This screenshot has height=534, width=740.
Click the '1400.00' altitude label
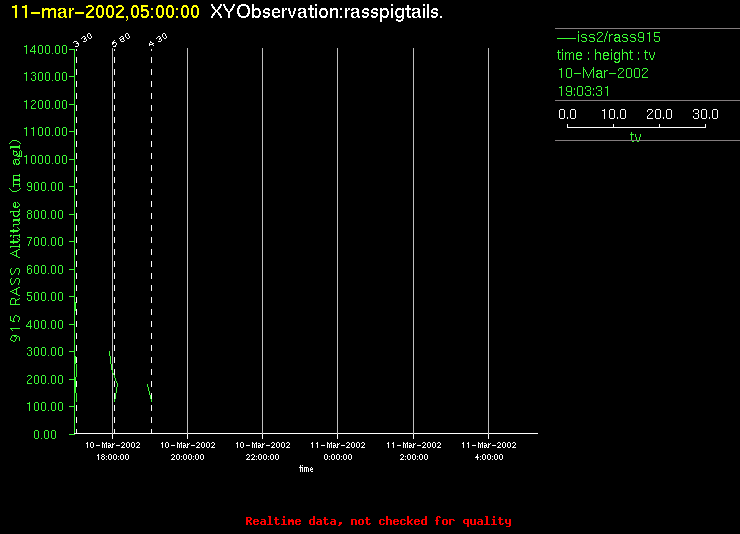click(x=45, y=50)
